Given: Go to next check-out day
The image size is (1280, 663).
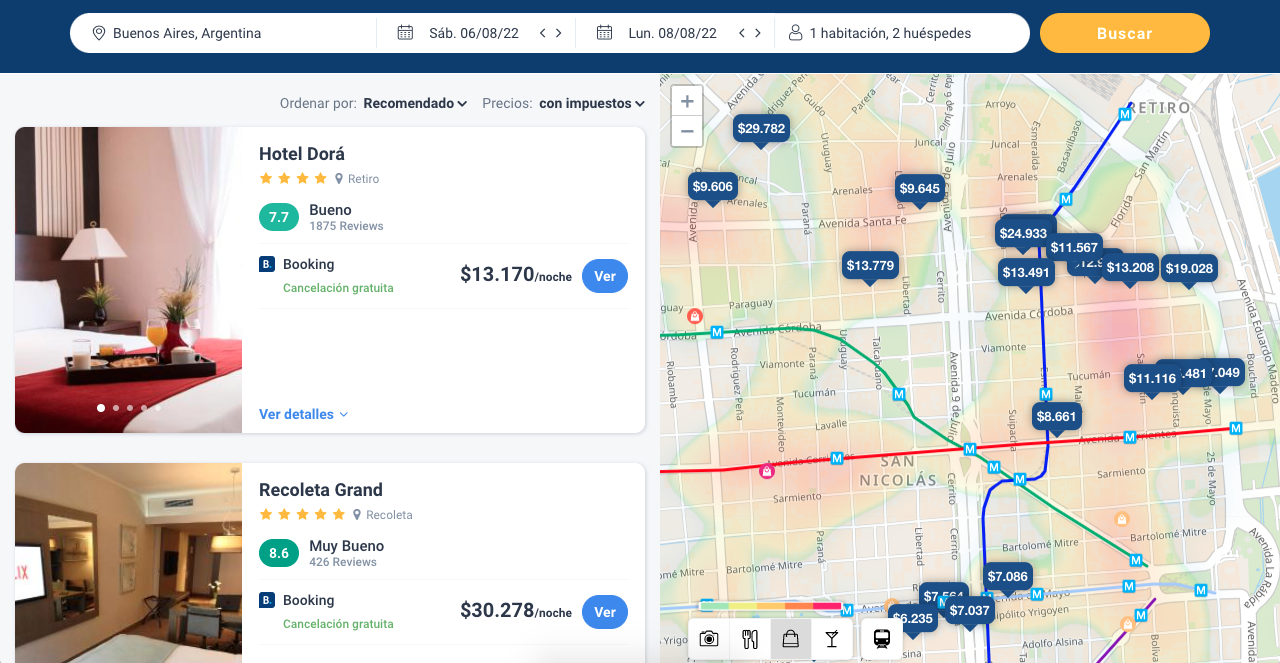Looking at the screenshot, I should 757,33.
